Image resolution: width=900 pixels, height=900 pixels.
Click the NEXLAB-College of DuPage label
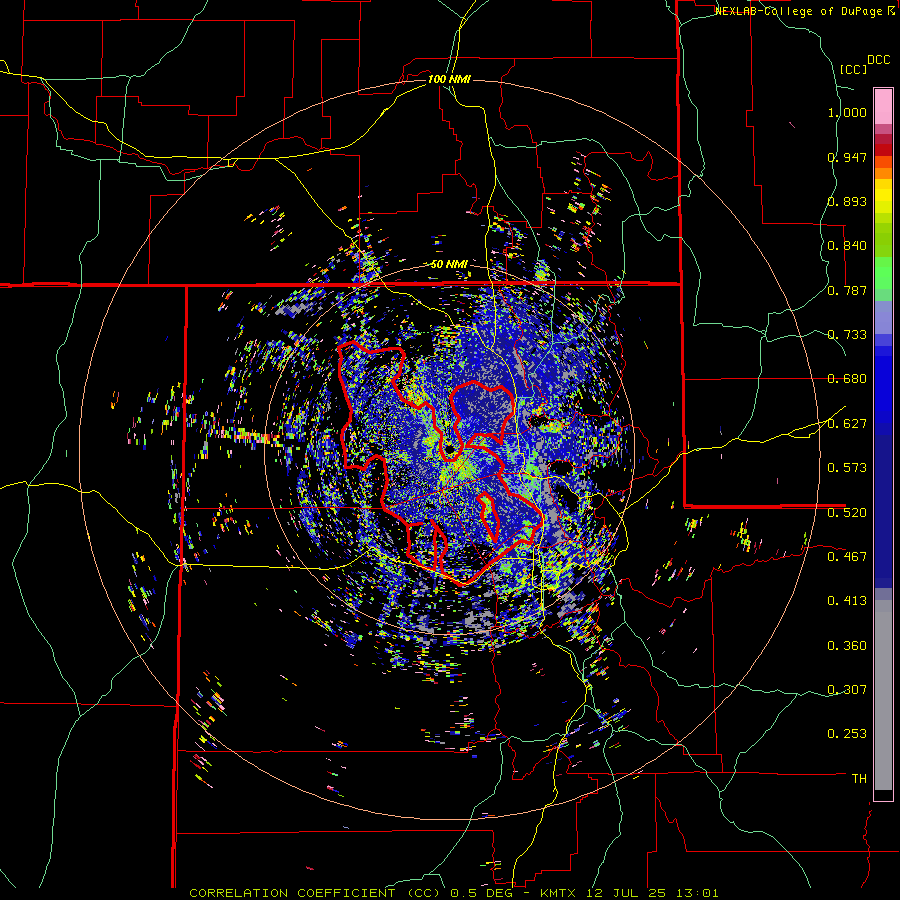(x=798, y=11)
